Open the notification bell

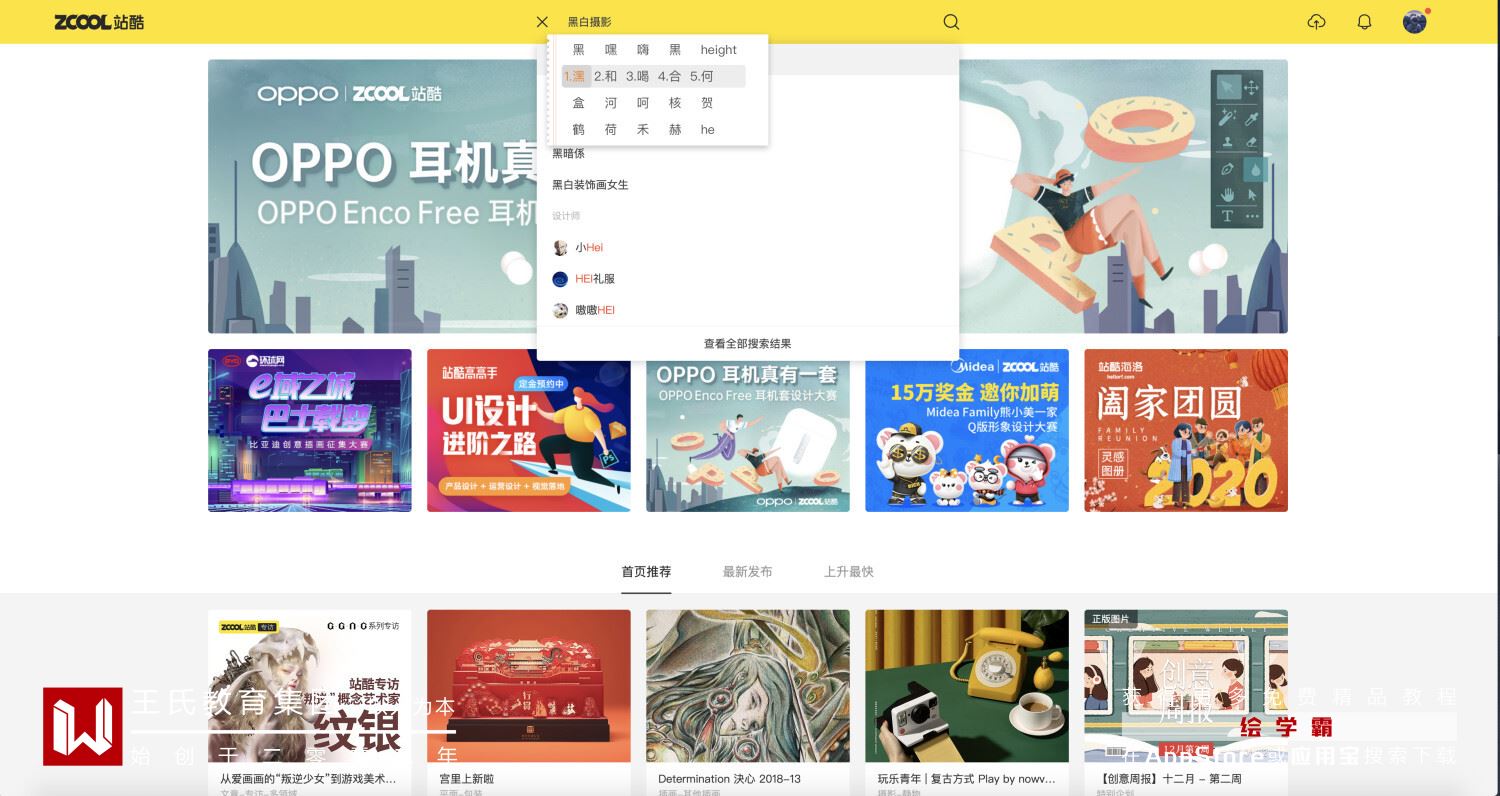(x=1364, y=21)
